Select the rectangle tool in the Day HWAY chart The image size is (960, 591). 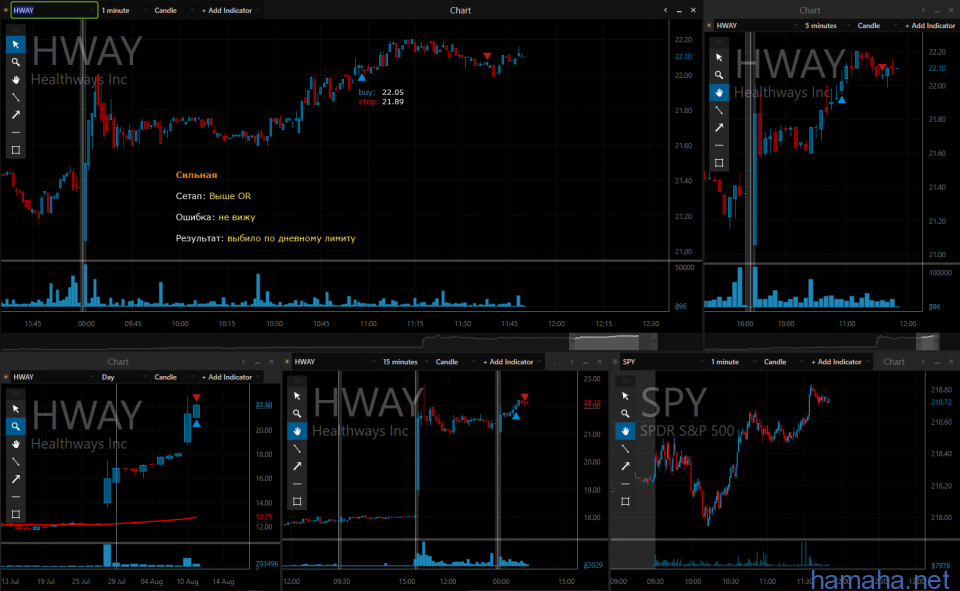16,514
